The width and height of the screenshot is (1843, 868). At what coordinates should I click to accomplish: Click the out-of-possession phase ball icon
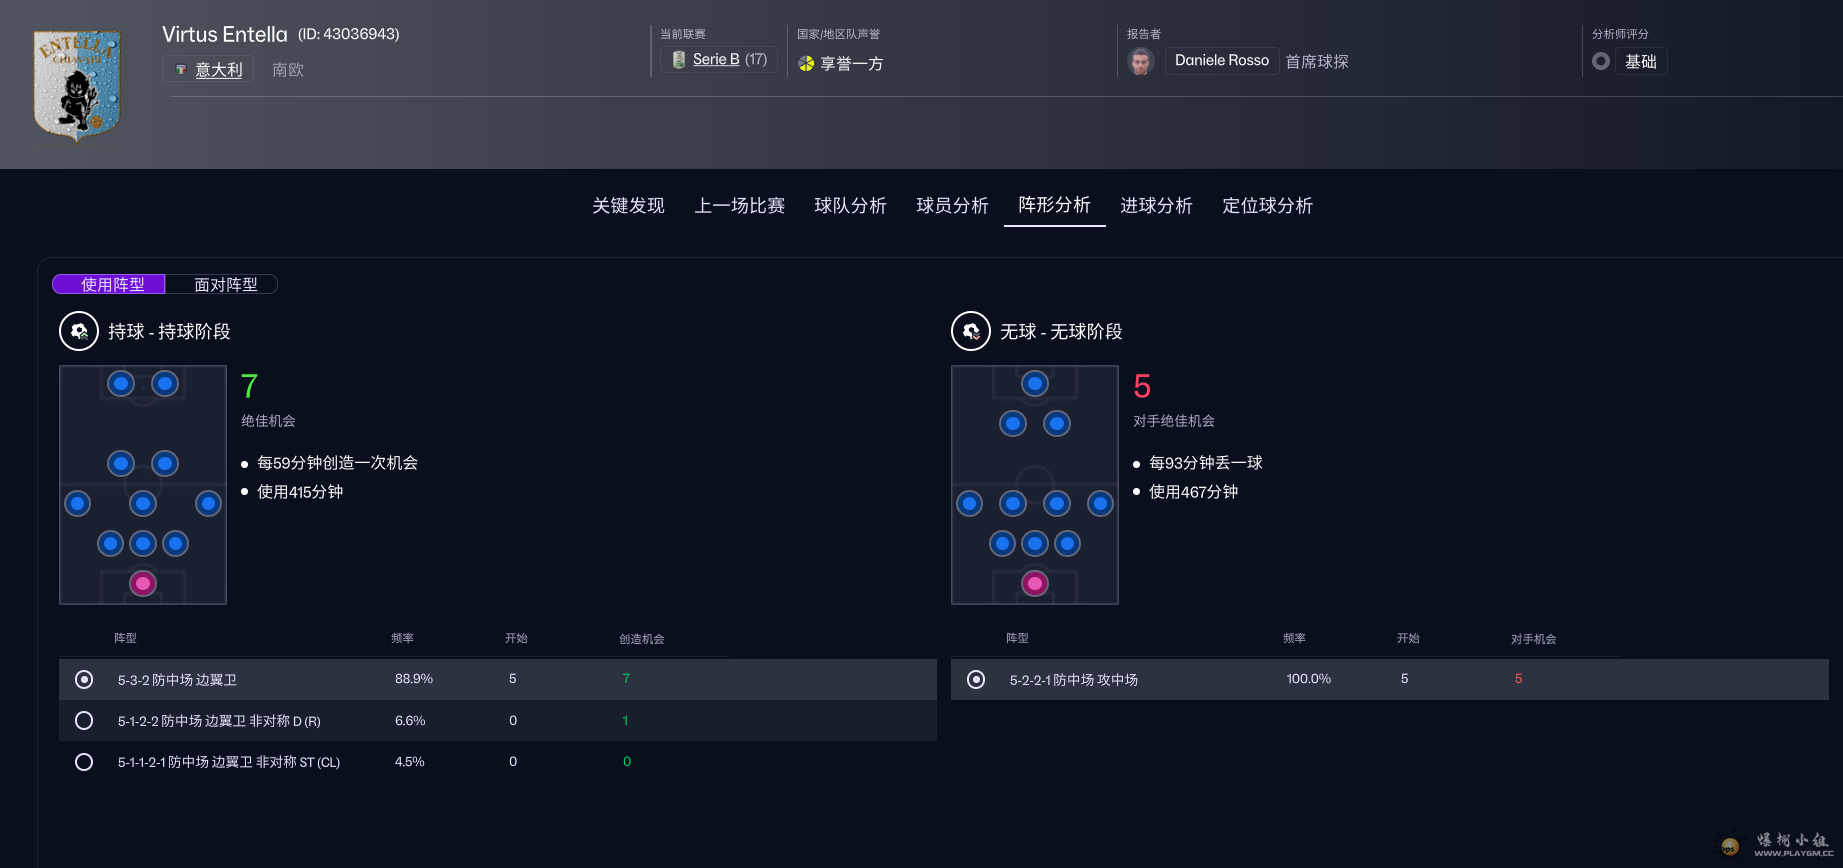[x=970, y=331]
